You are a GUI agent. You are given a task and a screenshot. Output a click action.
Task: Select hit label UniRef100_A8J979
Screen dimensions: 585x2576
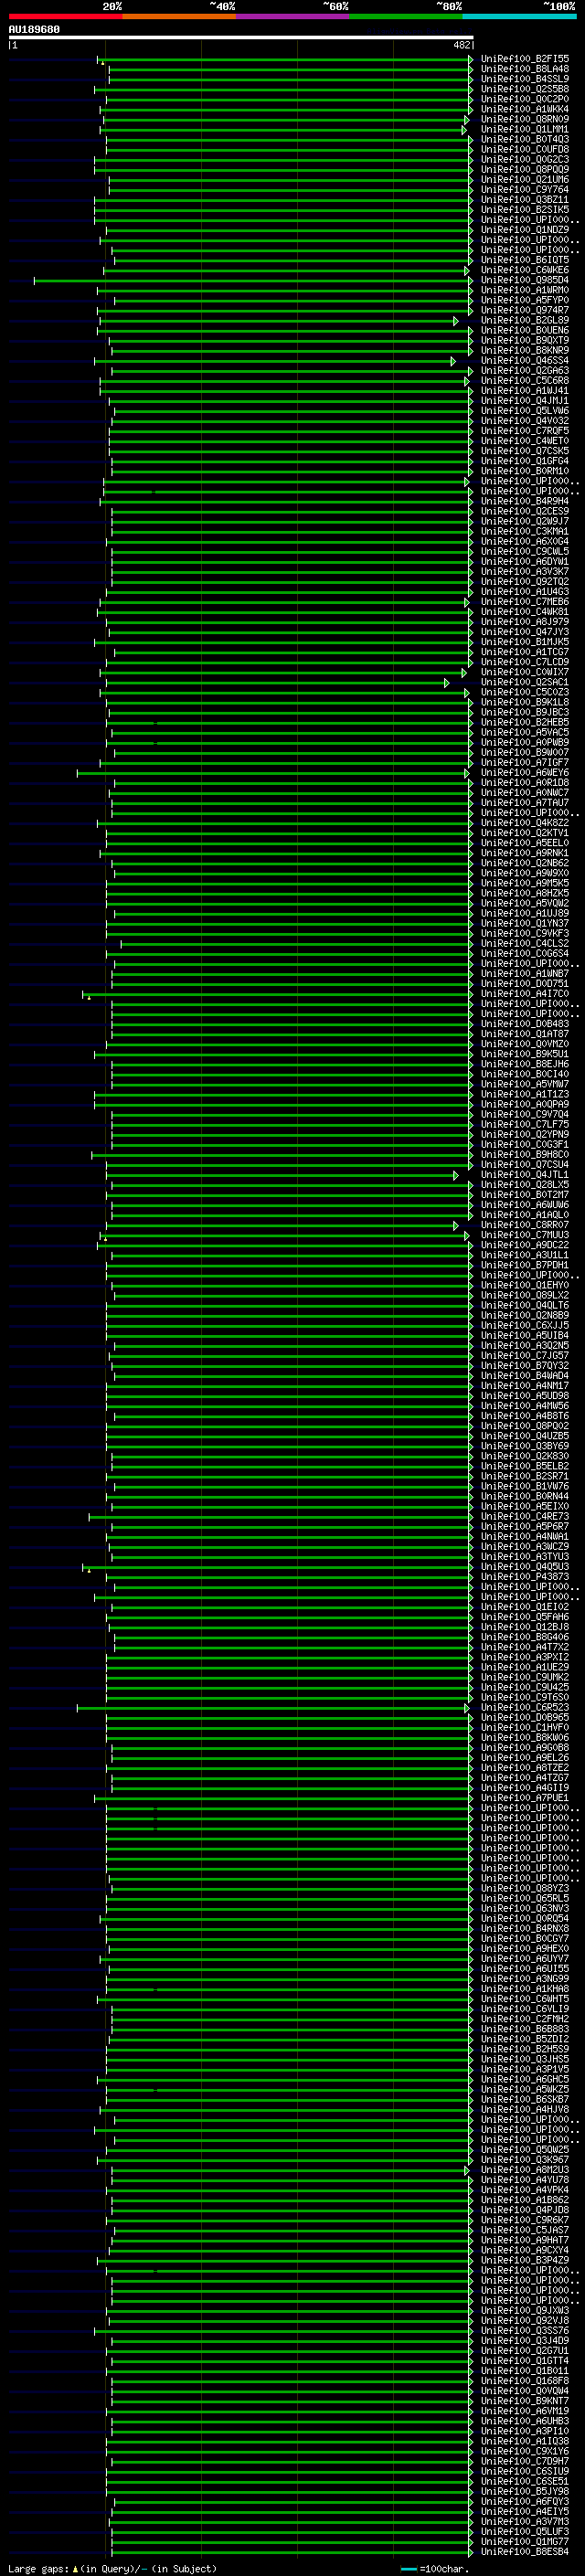524,622
